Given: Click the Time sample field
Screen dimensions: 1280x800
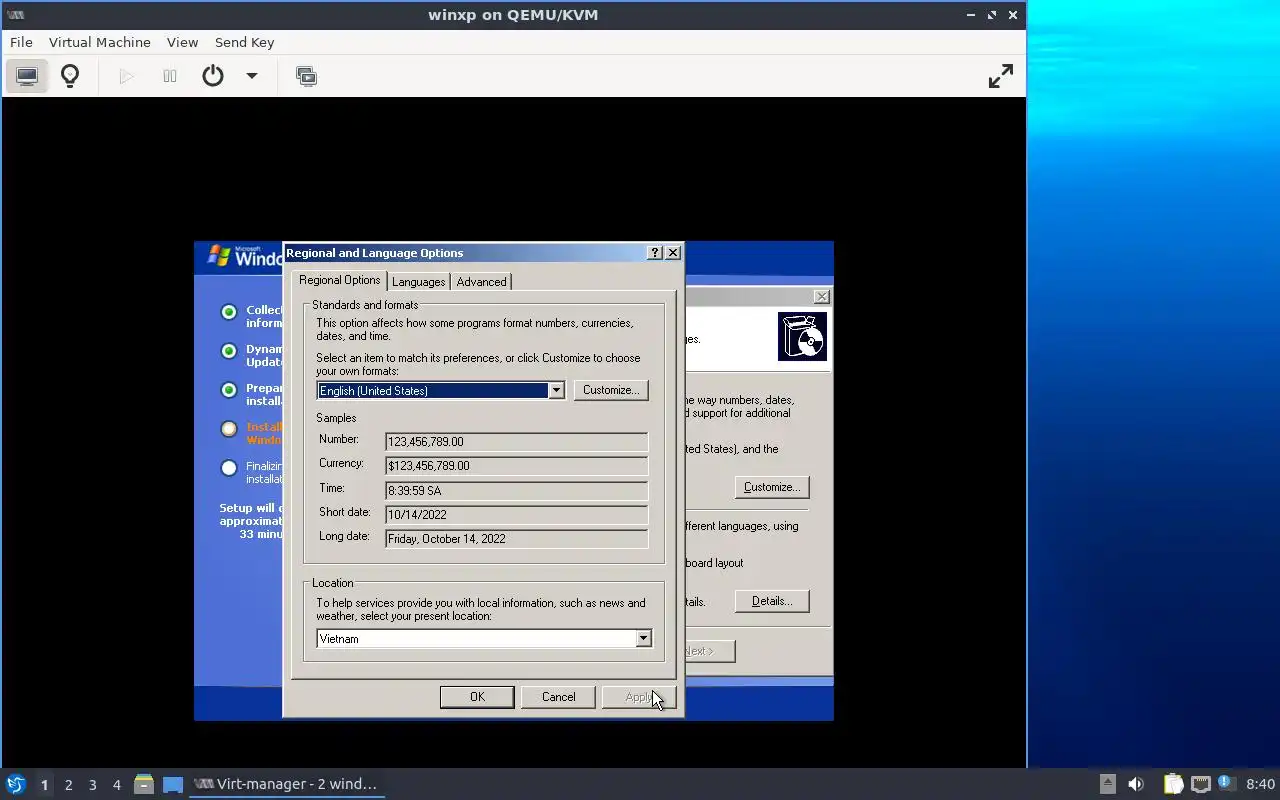Looking at the screenshot, I should pos(516,490).
